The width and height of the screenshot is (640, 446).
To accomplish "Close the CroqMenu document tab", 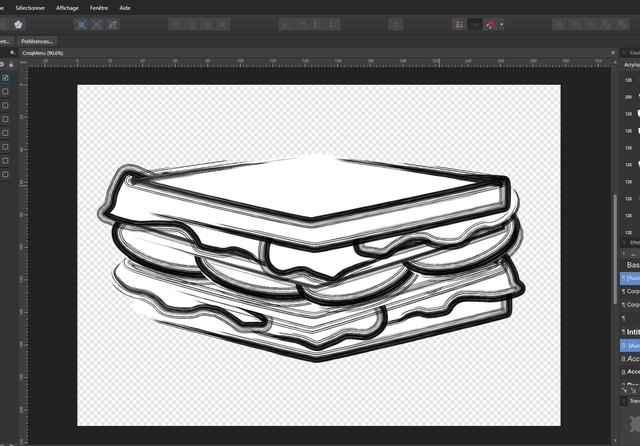I will pos(613,53).
